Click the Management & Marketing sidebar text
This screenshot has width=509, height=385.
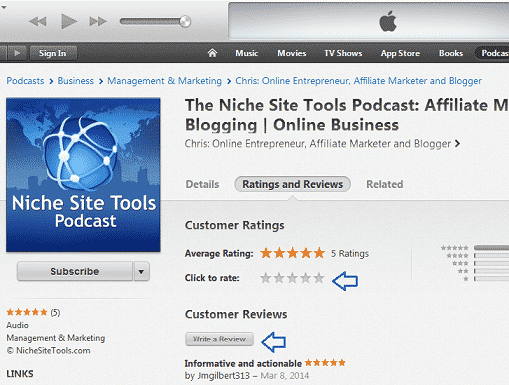[56, 338]
